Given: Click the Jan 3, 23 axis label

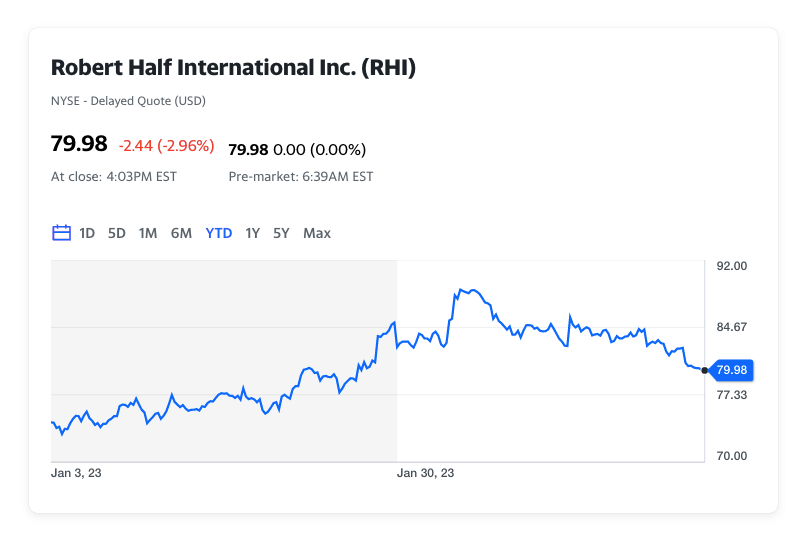Looking at the screenshot, I should [x=76, y=473].
